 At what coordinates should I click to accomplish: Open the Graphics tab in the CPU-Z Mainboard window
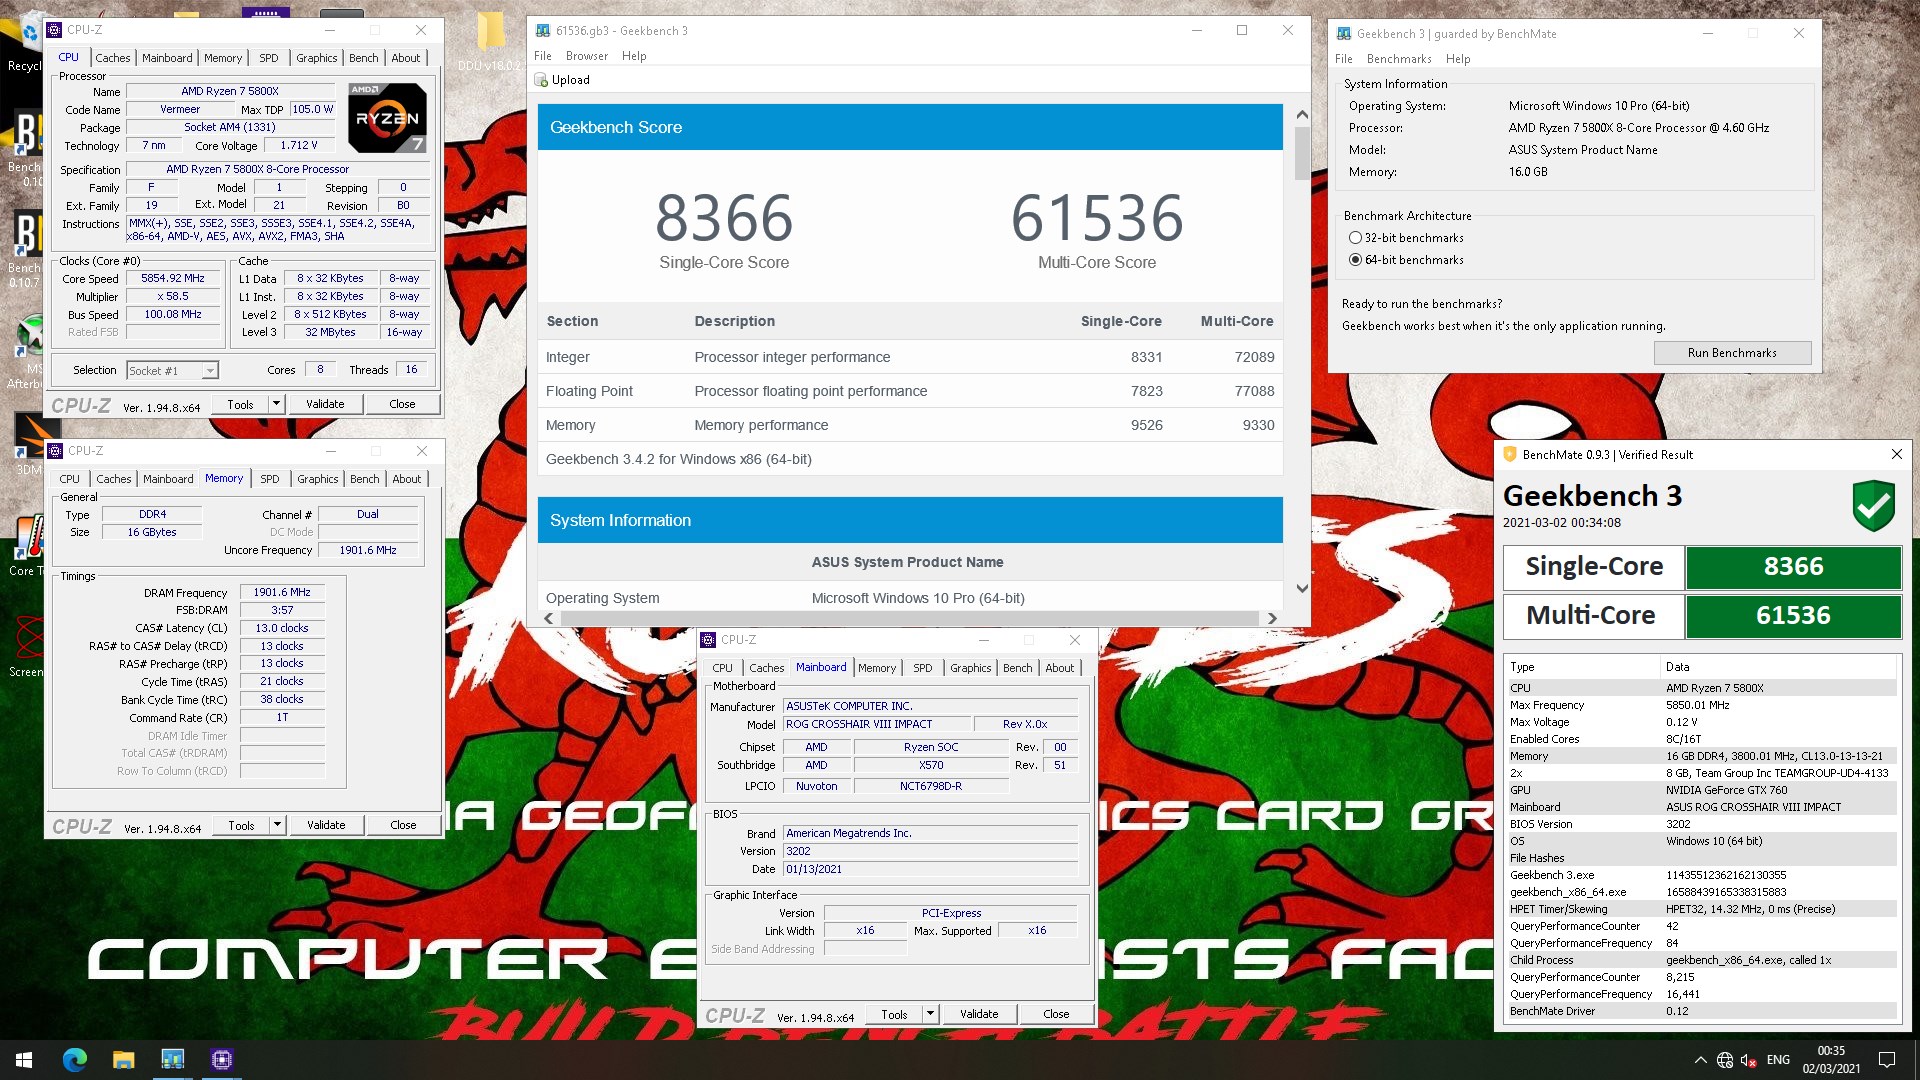pos(971,668)
